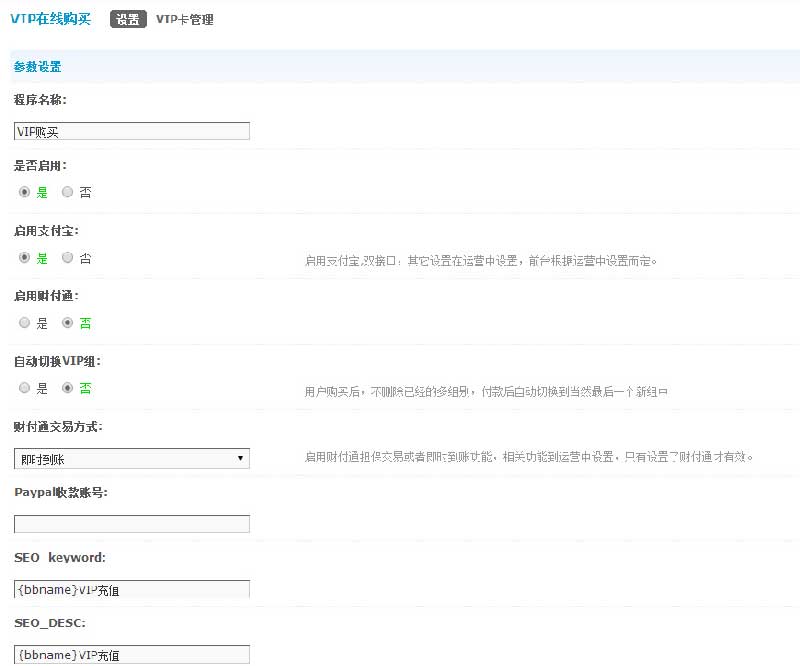This screenshot has height=666, width=800.
Task: Open the VIP卡管理 tab
Action: pyautogui.click(x=184, y=19)
